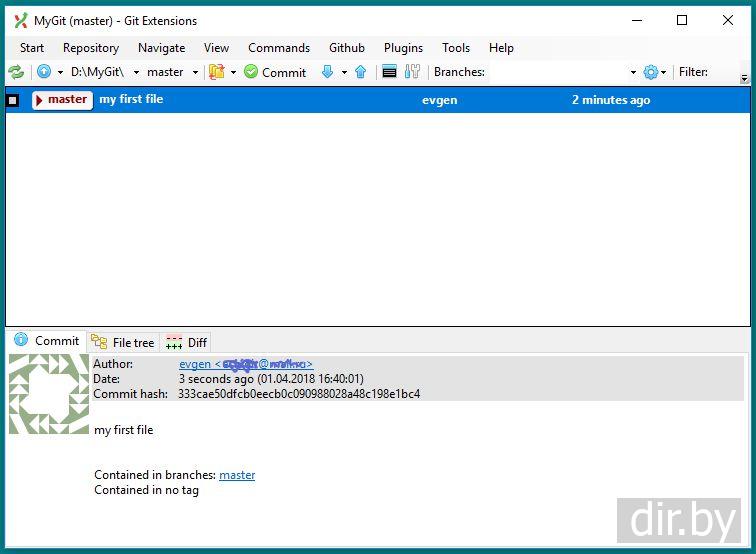Open the repository settings tools icon
This screenshot has width=756, height=554.
[412, 72]
